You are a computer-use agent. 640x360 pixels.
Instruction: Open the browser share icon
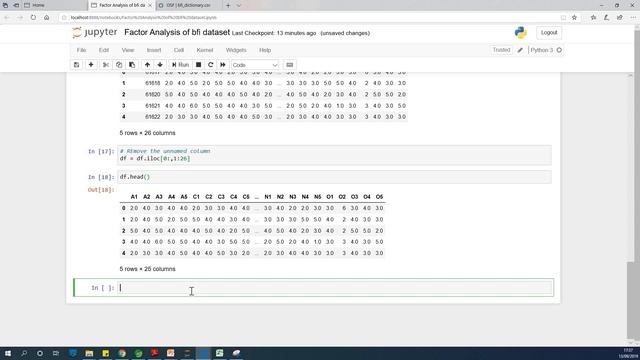[620, 18]
